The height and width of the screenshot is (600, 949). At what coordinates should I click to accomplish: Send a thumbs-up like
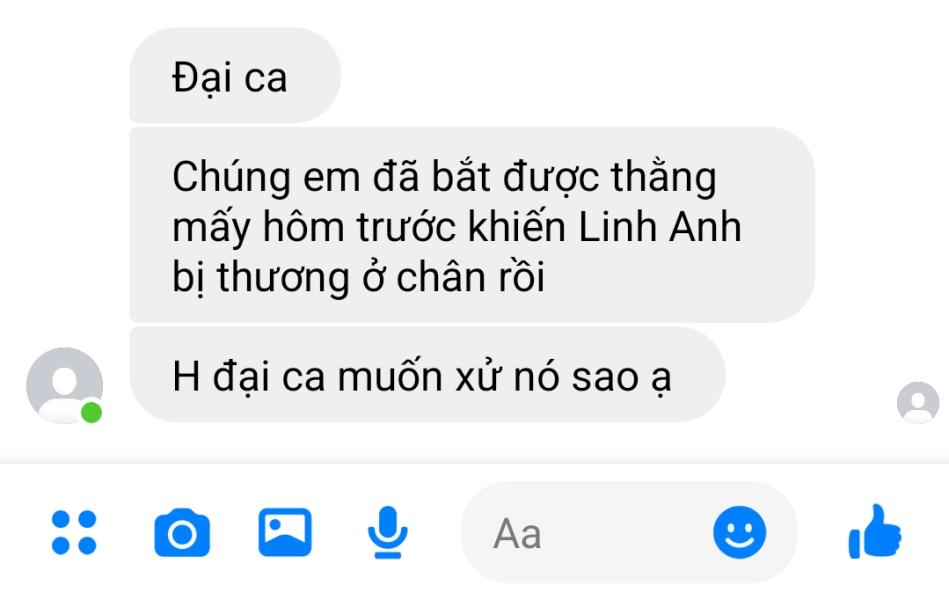875,531
